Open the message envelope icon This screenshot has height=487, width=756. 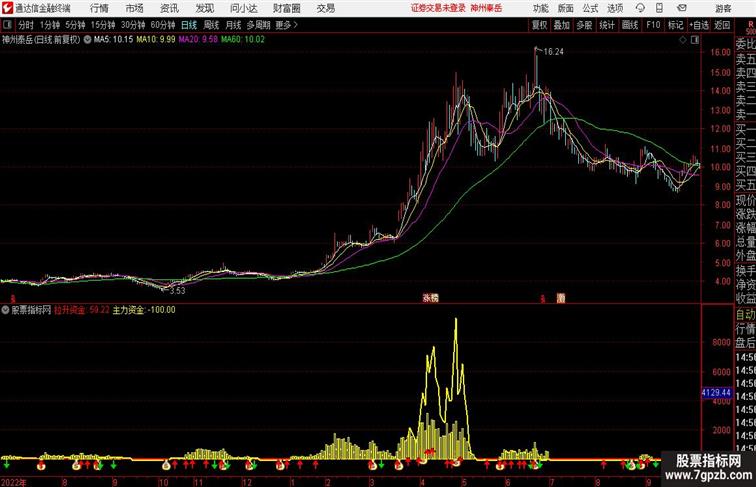[682, 8]
